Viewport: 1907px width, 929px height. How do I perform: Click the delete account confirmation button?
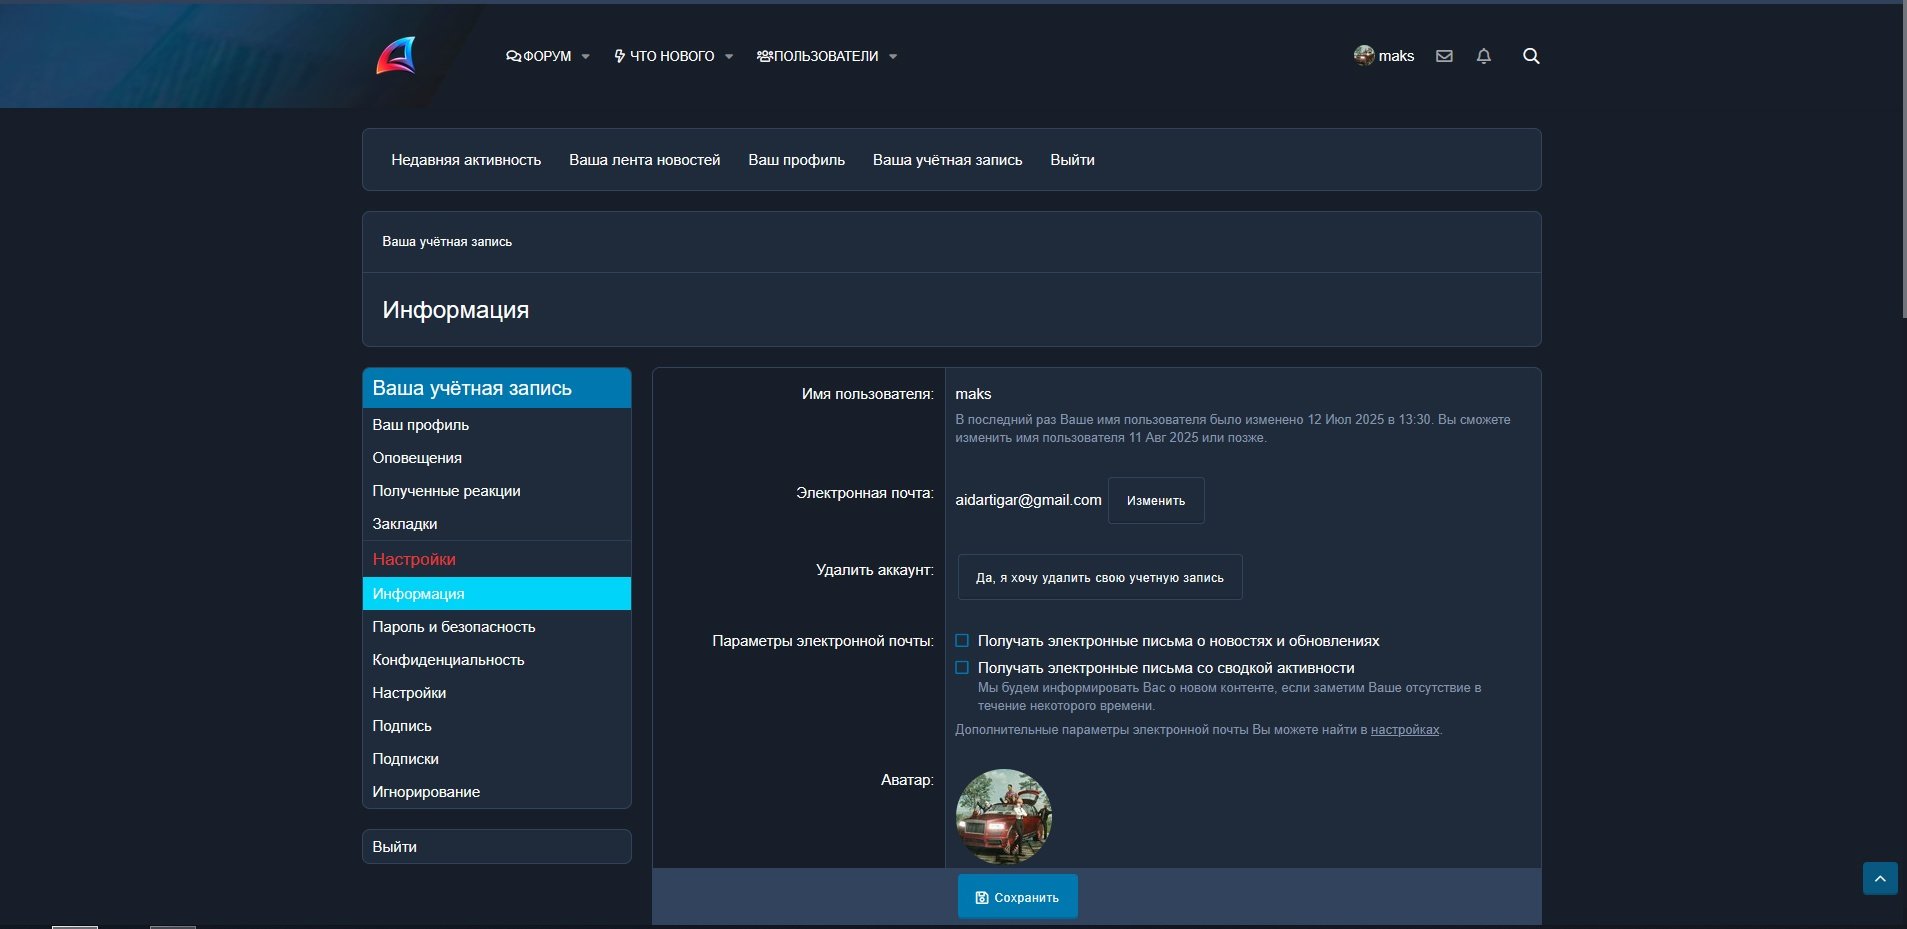(1099, 577)
